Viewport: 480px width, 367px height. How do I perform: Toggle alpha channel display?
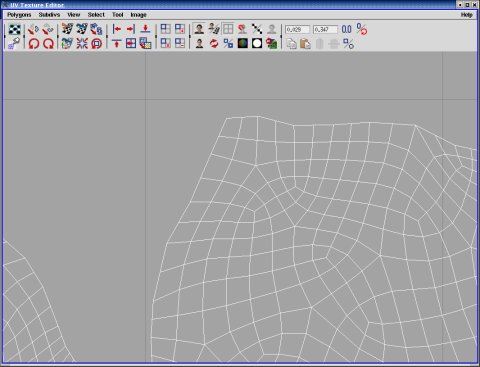[257, 43]
